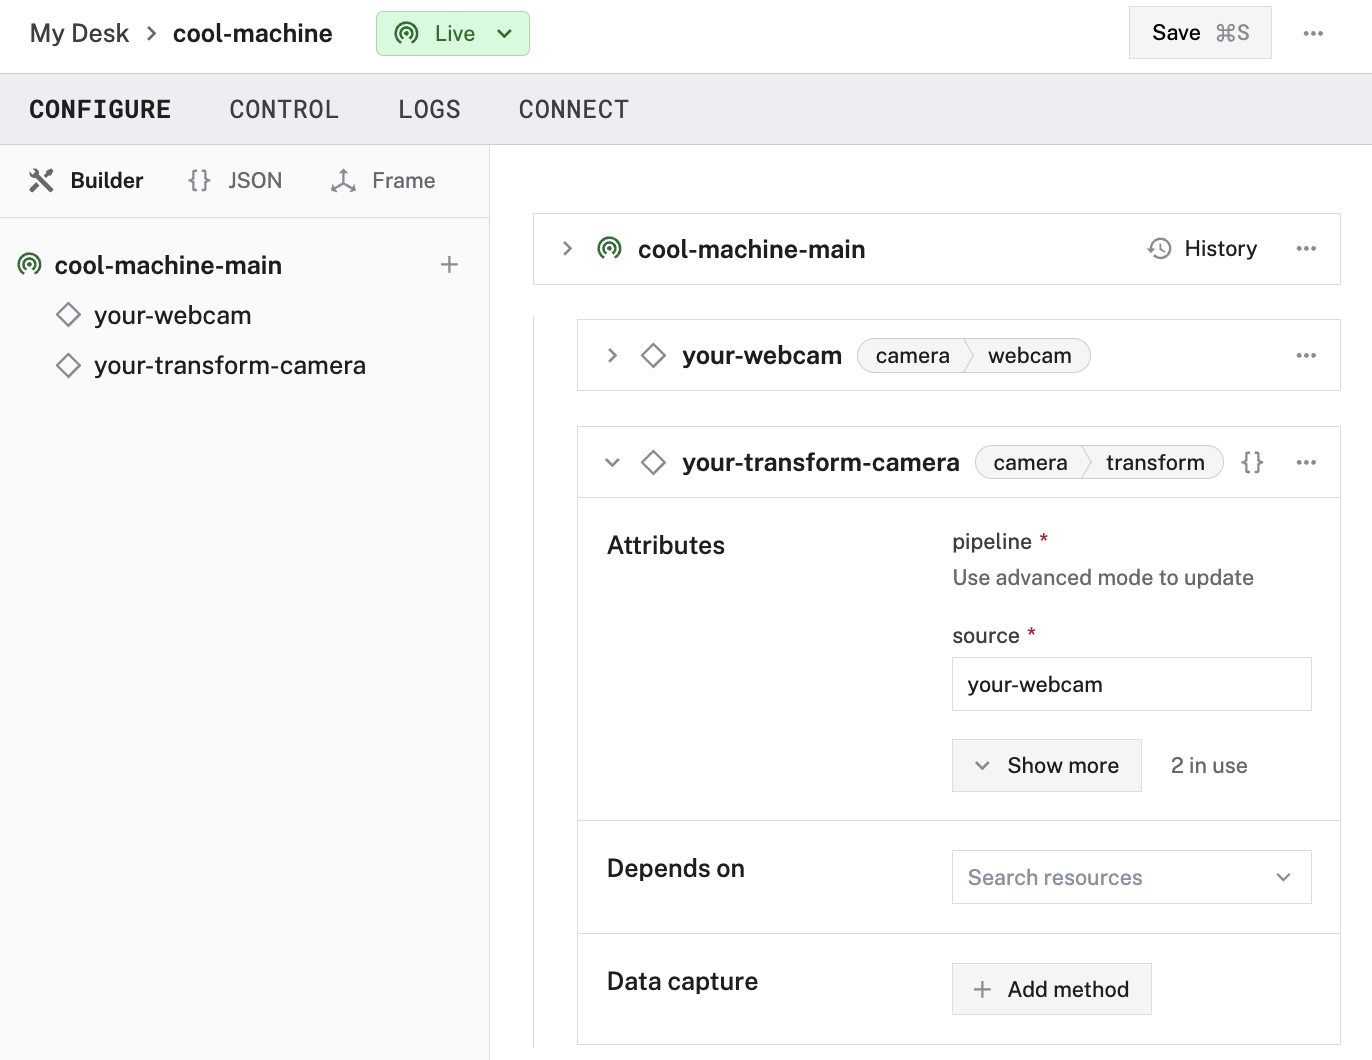Image resolution: width=1372 pixels, height=1060 pixels.
Task: Select the Builder wrench icon
Action: point(41,180)
